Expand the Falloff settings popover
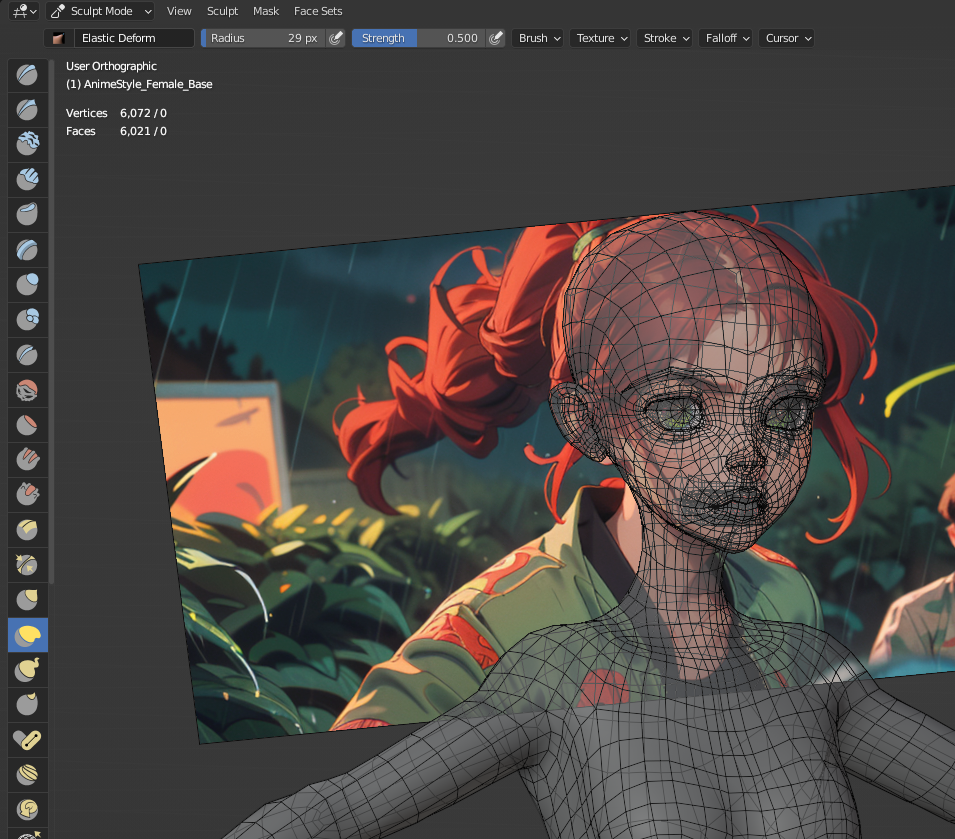Viewport: 955px width, 839px height. (725, 38)
